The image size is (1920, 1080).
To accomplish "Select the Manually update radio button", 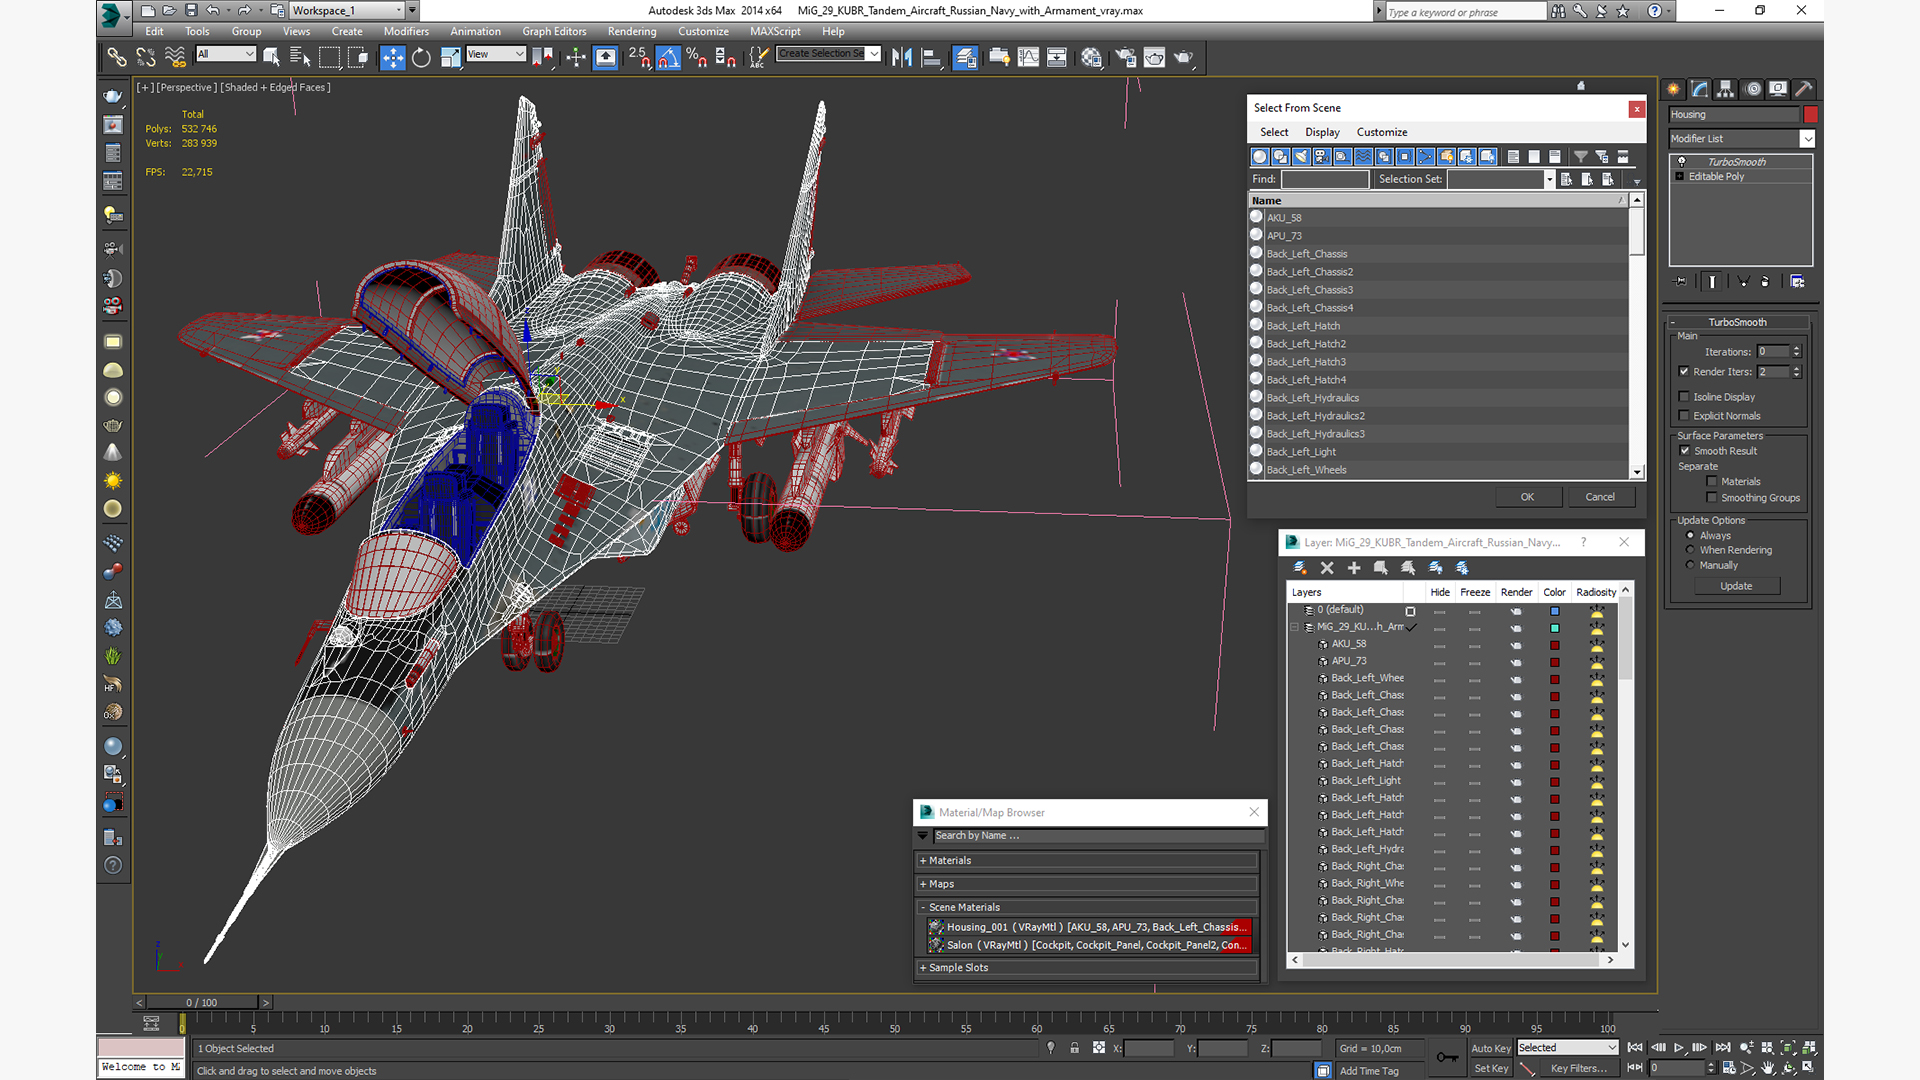I will coord(1691,565).
